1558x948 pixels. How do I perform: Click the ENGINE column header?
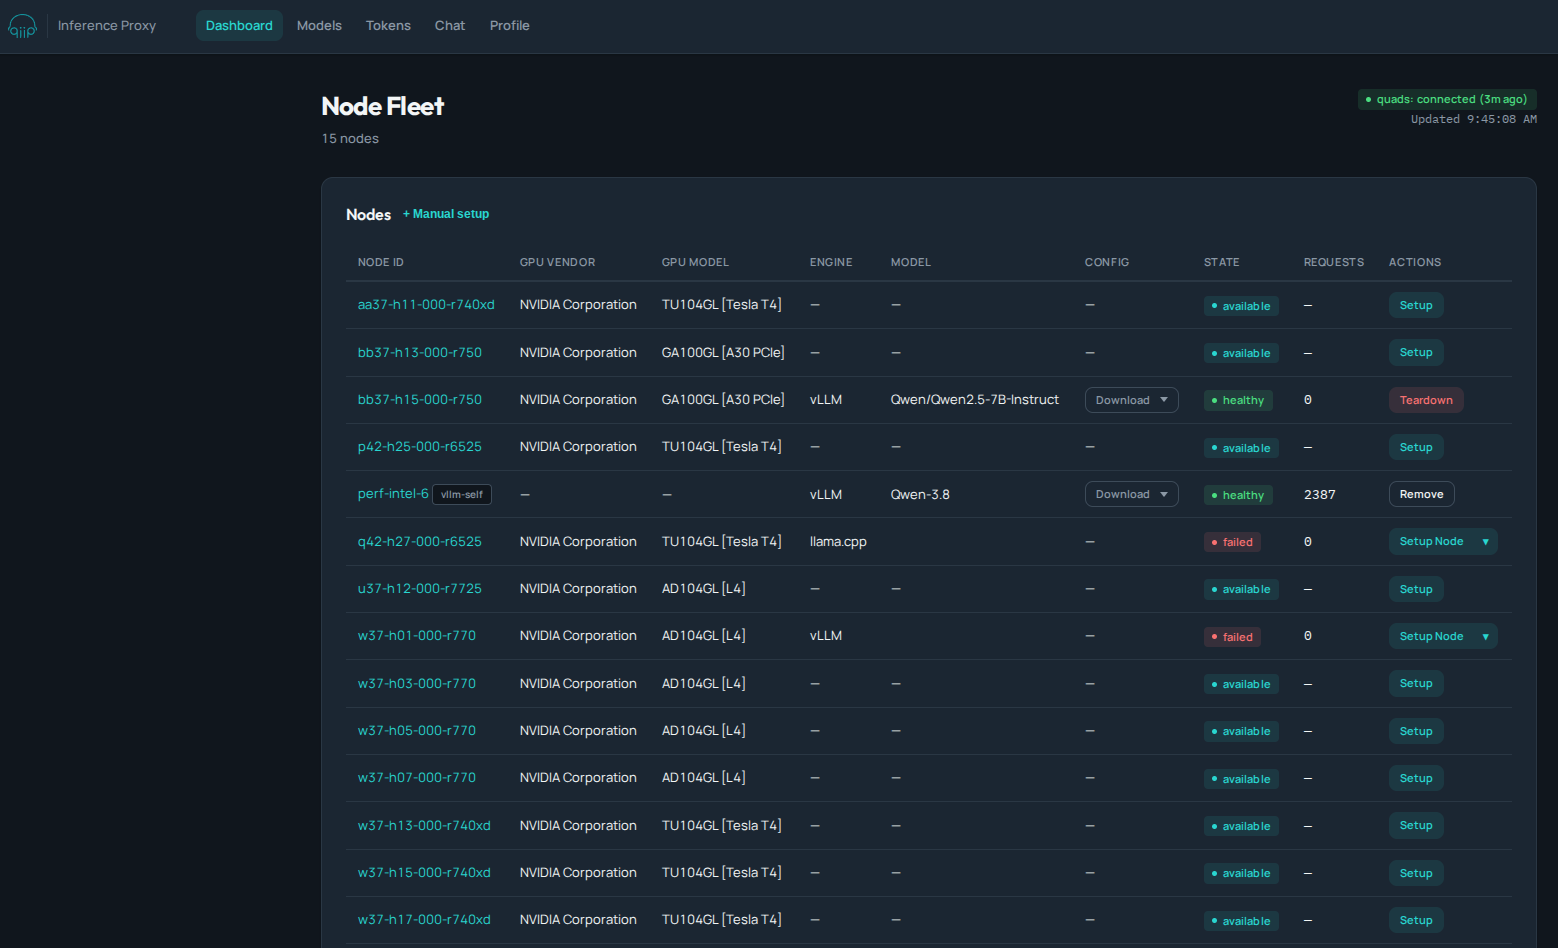831,262
